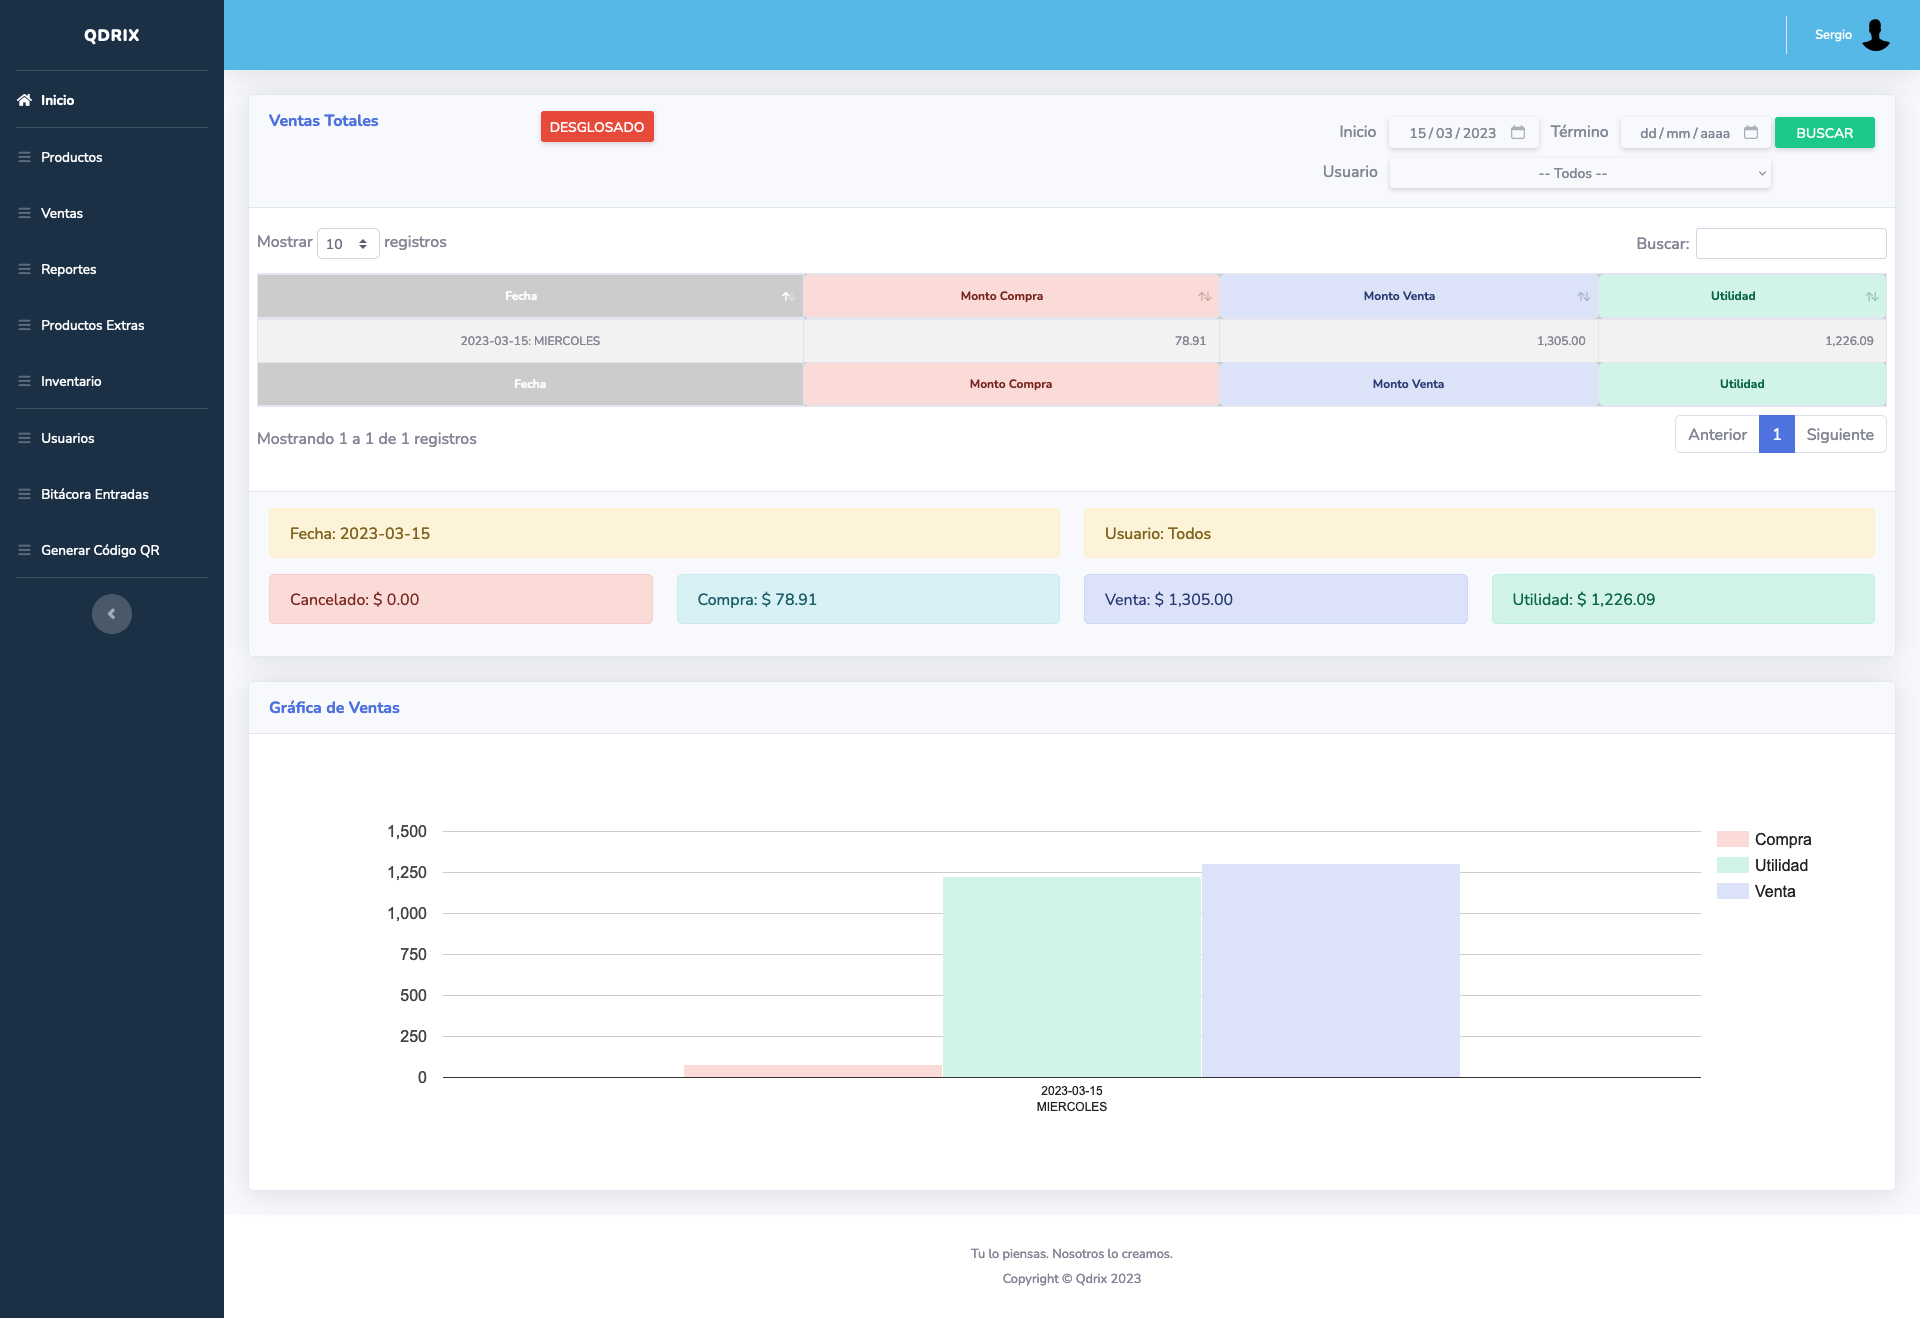This screenshot has height=1318, width=1920.
Task: Click the green BUSCAR button
Action: [x=1824, y=133]
